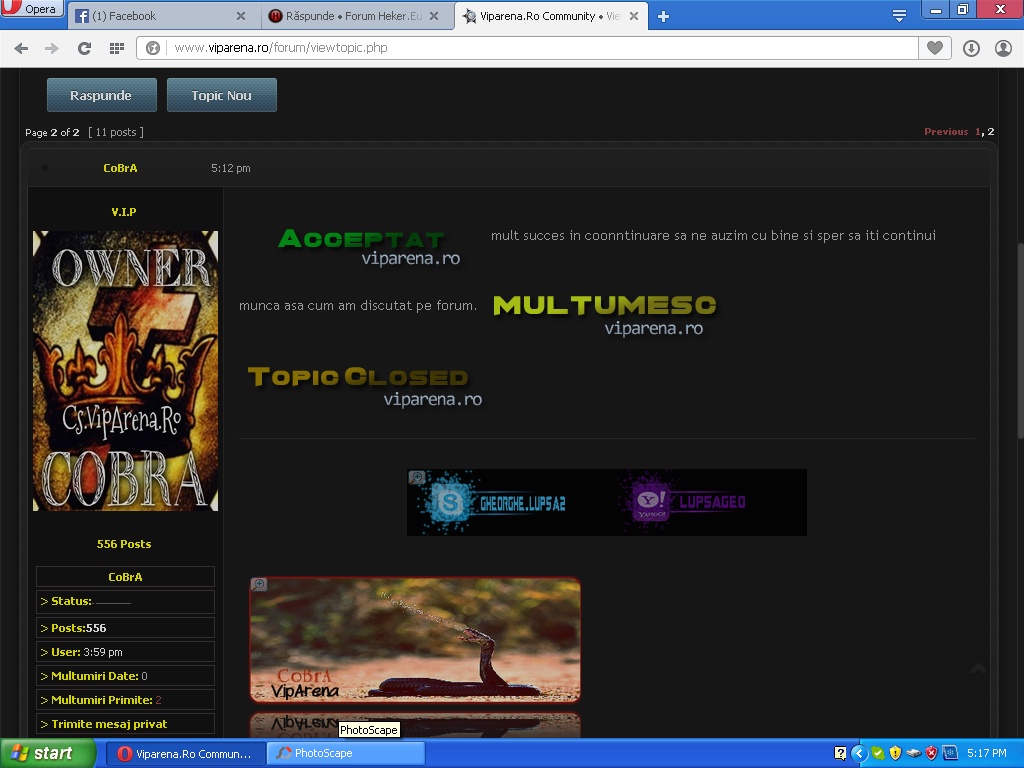Viewport: 1024px width, 768px height.
Task: Click the site info globe icon
Action: [x=153, y=48]
